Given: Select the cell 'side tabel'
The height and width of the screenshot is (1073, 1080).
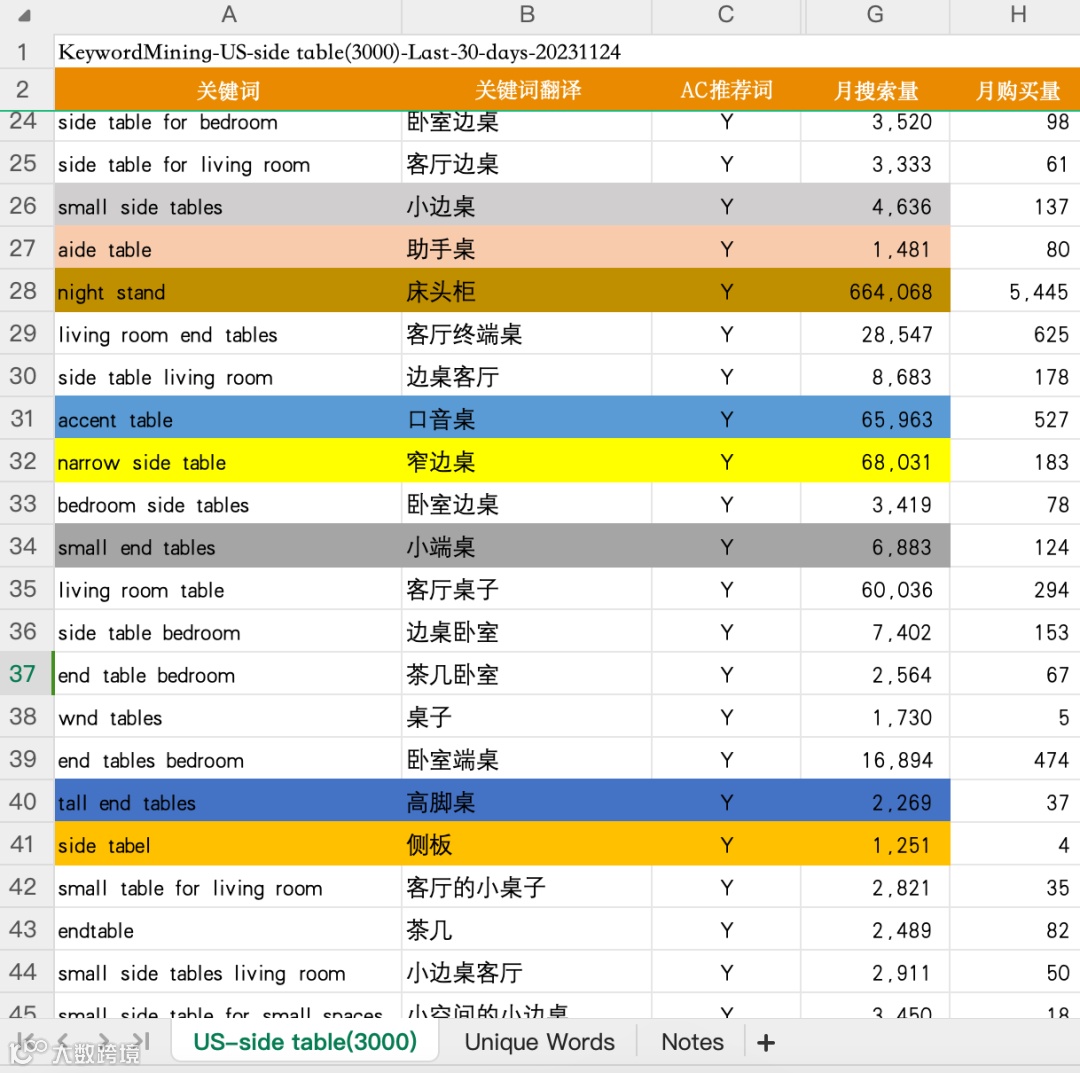Looking at the screenshot, I should (228, 845).
